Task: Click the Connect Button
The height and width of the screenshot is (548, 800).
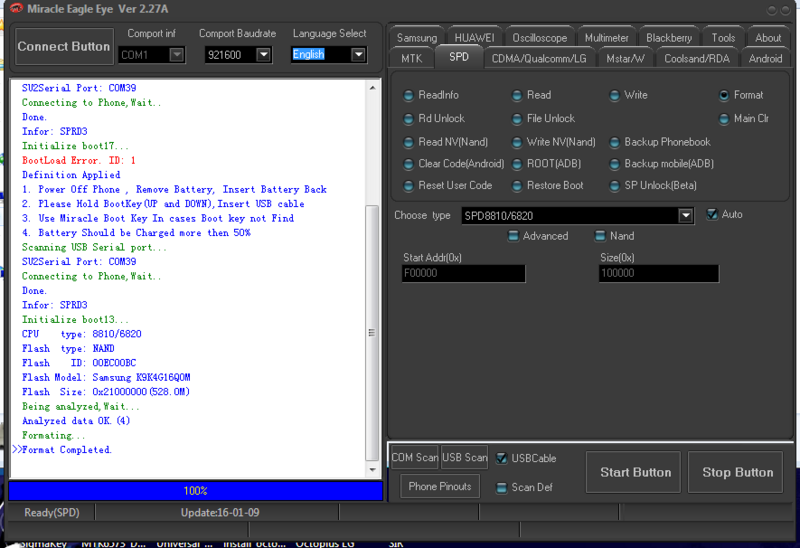Action: (x=64, y=46)
